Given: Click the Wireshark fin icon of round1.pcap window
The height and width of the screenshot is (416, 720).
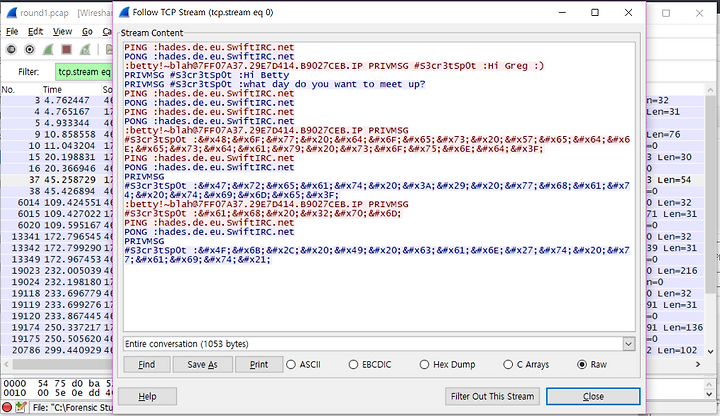Looking at the screenshot, I should point(12,13).
